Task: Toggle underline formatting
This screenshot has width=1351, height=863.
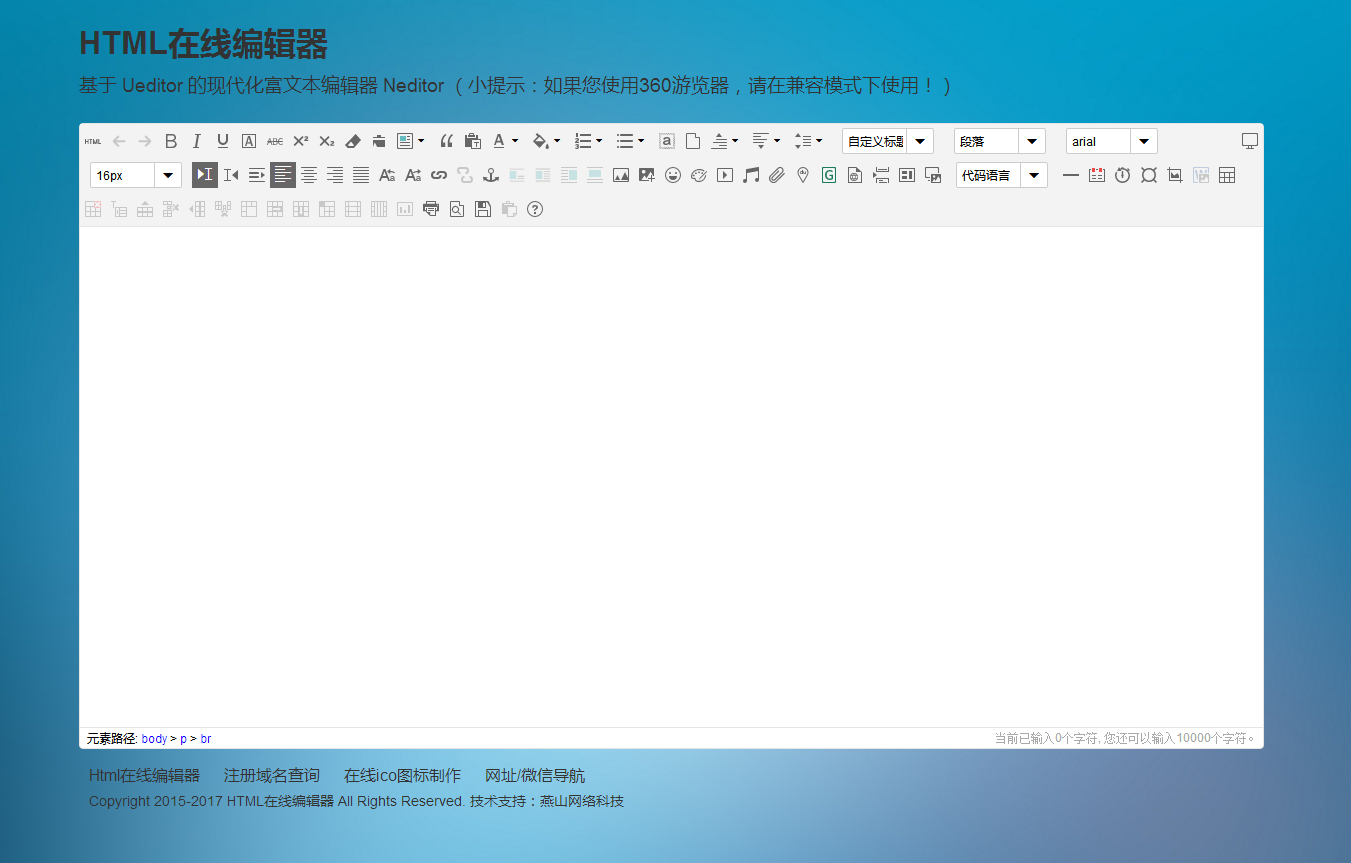Action: (x=223, y=141)
